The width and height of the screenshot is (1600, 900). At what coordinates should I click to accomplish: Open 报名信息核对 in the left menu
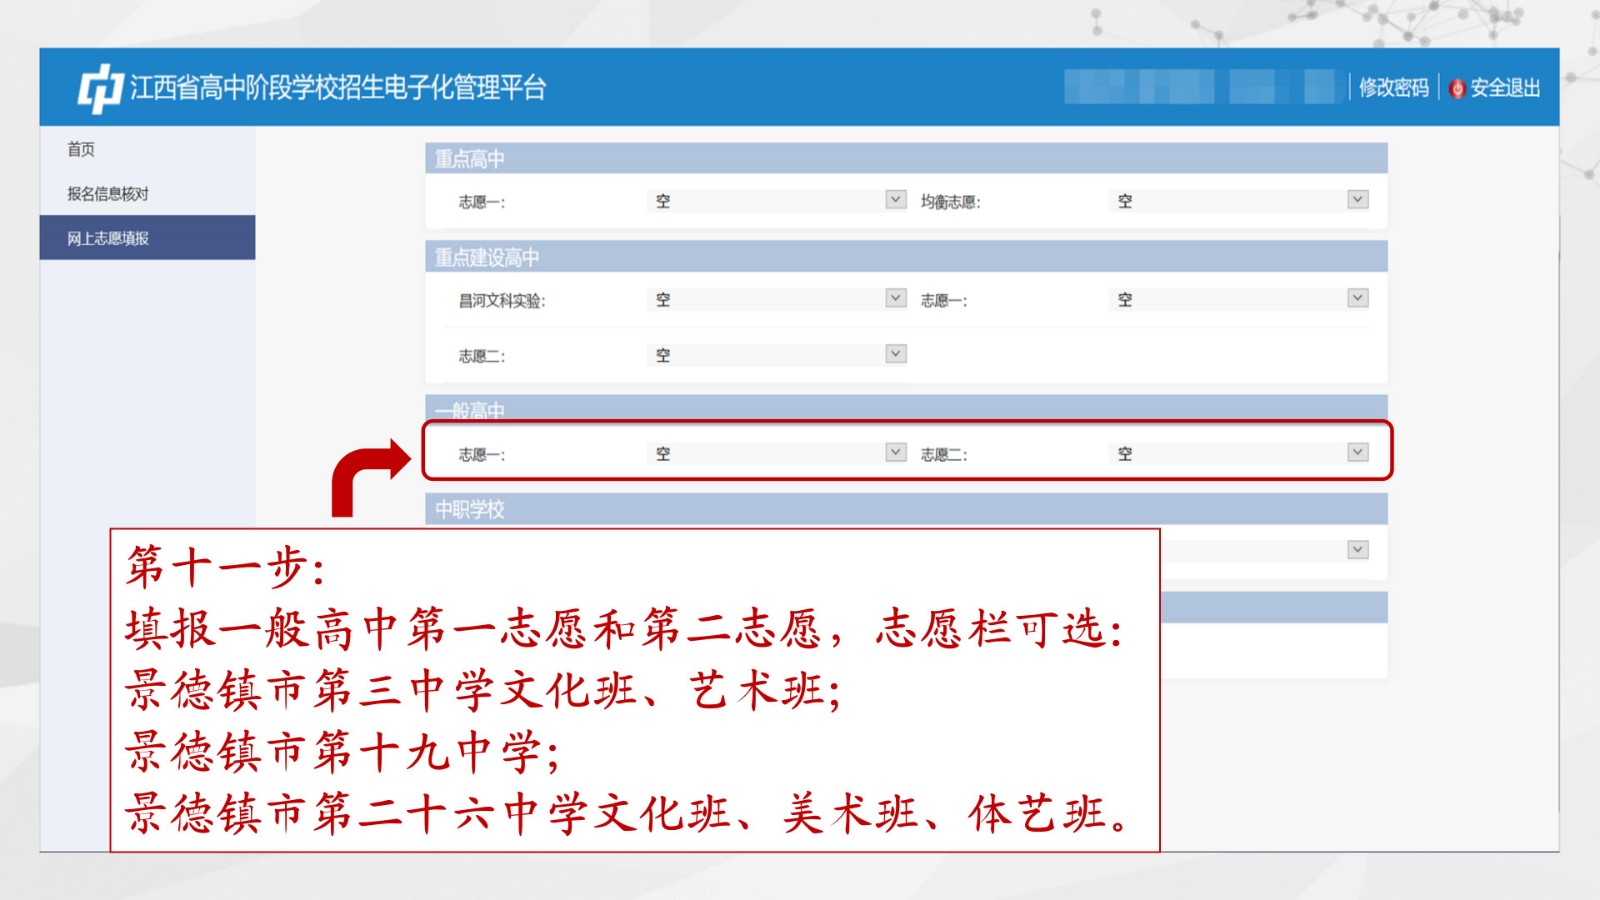[108, 194]
